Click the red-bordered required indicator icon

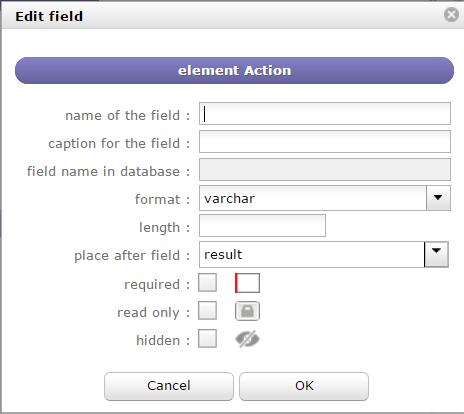tap(247, 283)
